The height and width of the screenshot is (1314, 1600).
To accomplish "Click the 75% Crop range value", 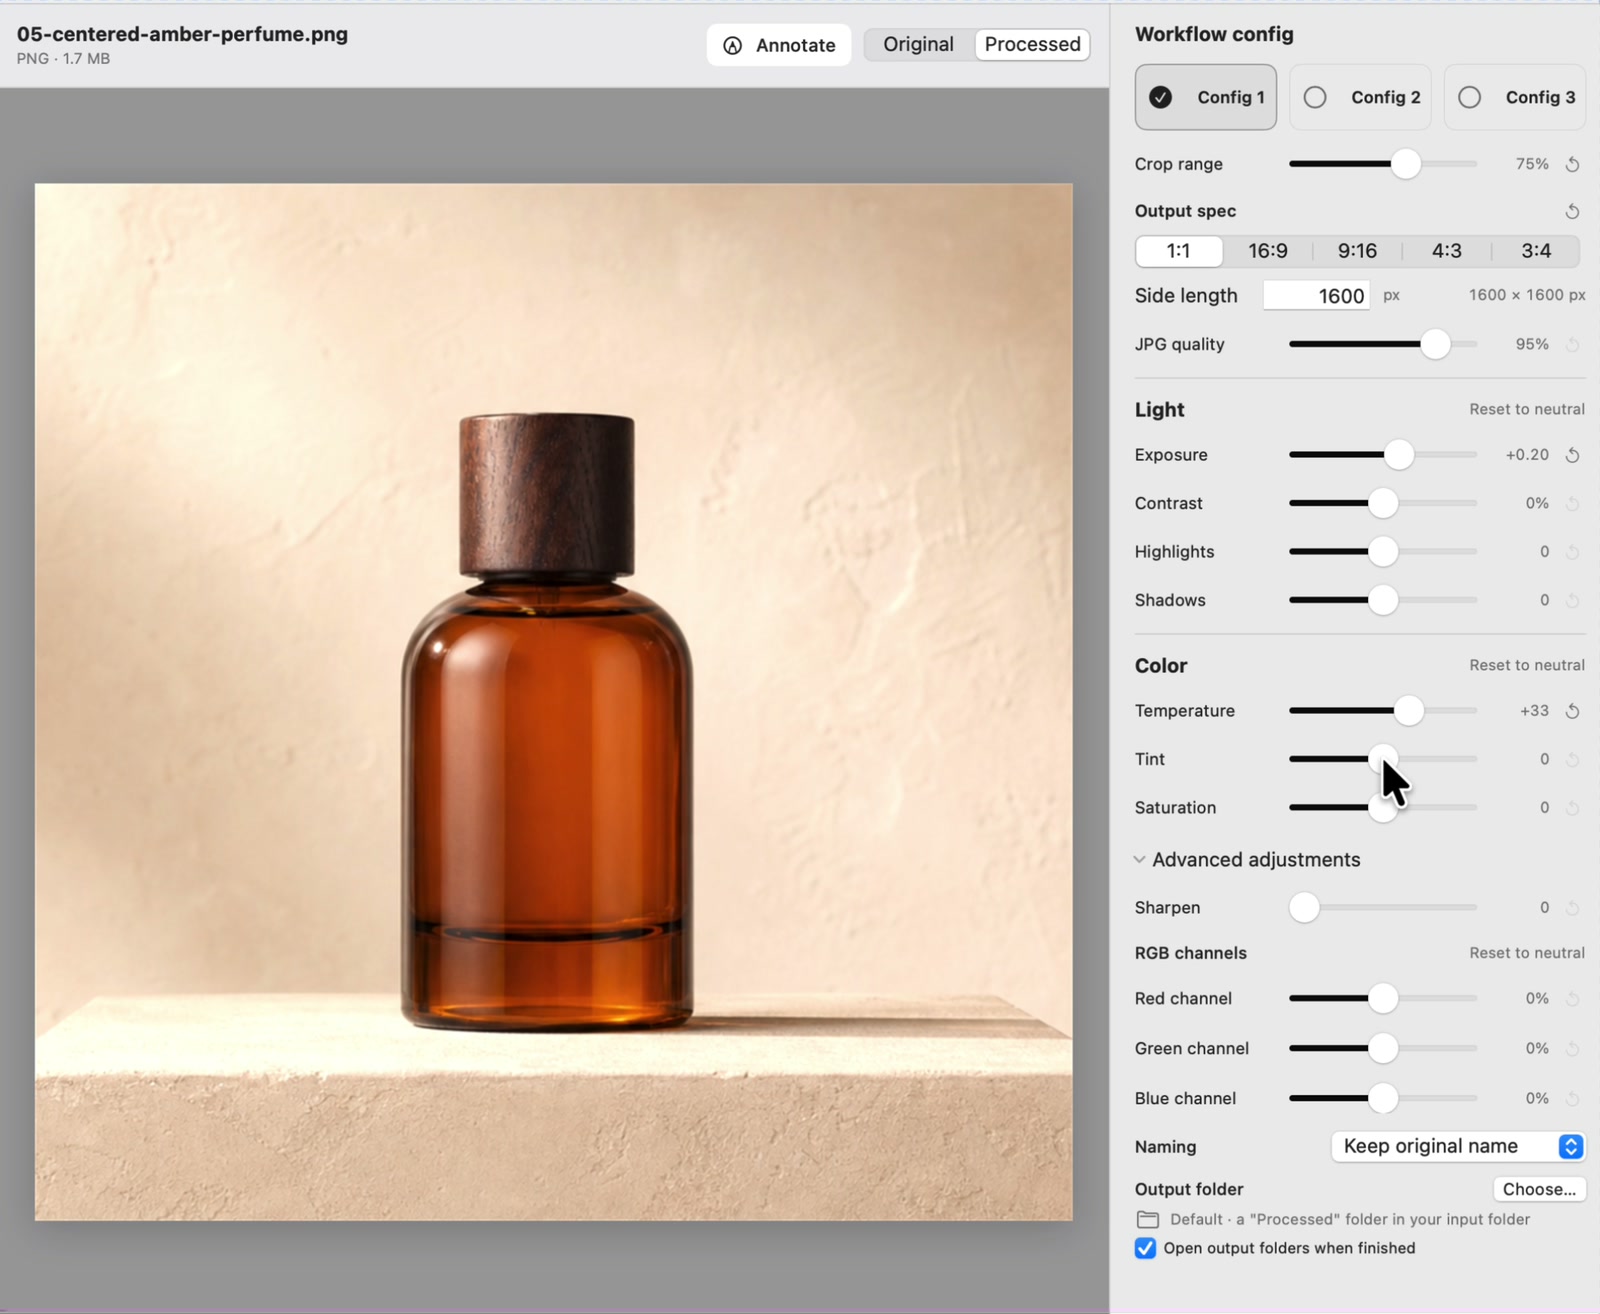I will 1532,164.
